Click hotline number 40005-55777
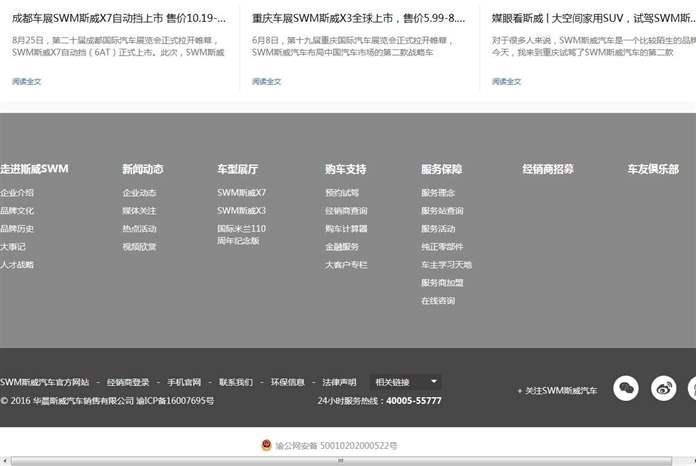The height and width of the screenshot is (466, 696). (414, 401)
